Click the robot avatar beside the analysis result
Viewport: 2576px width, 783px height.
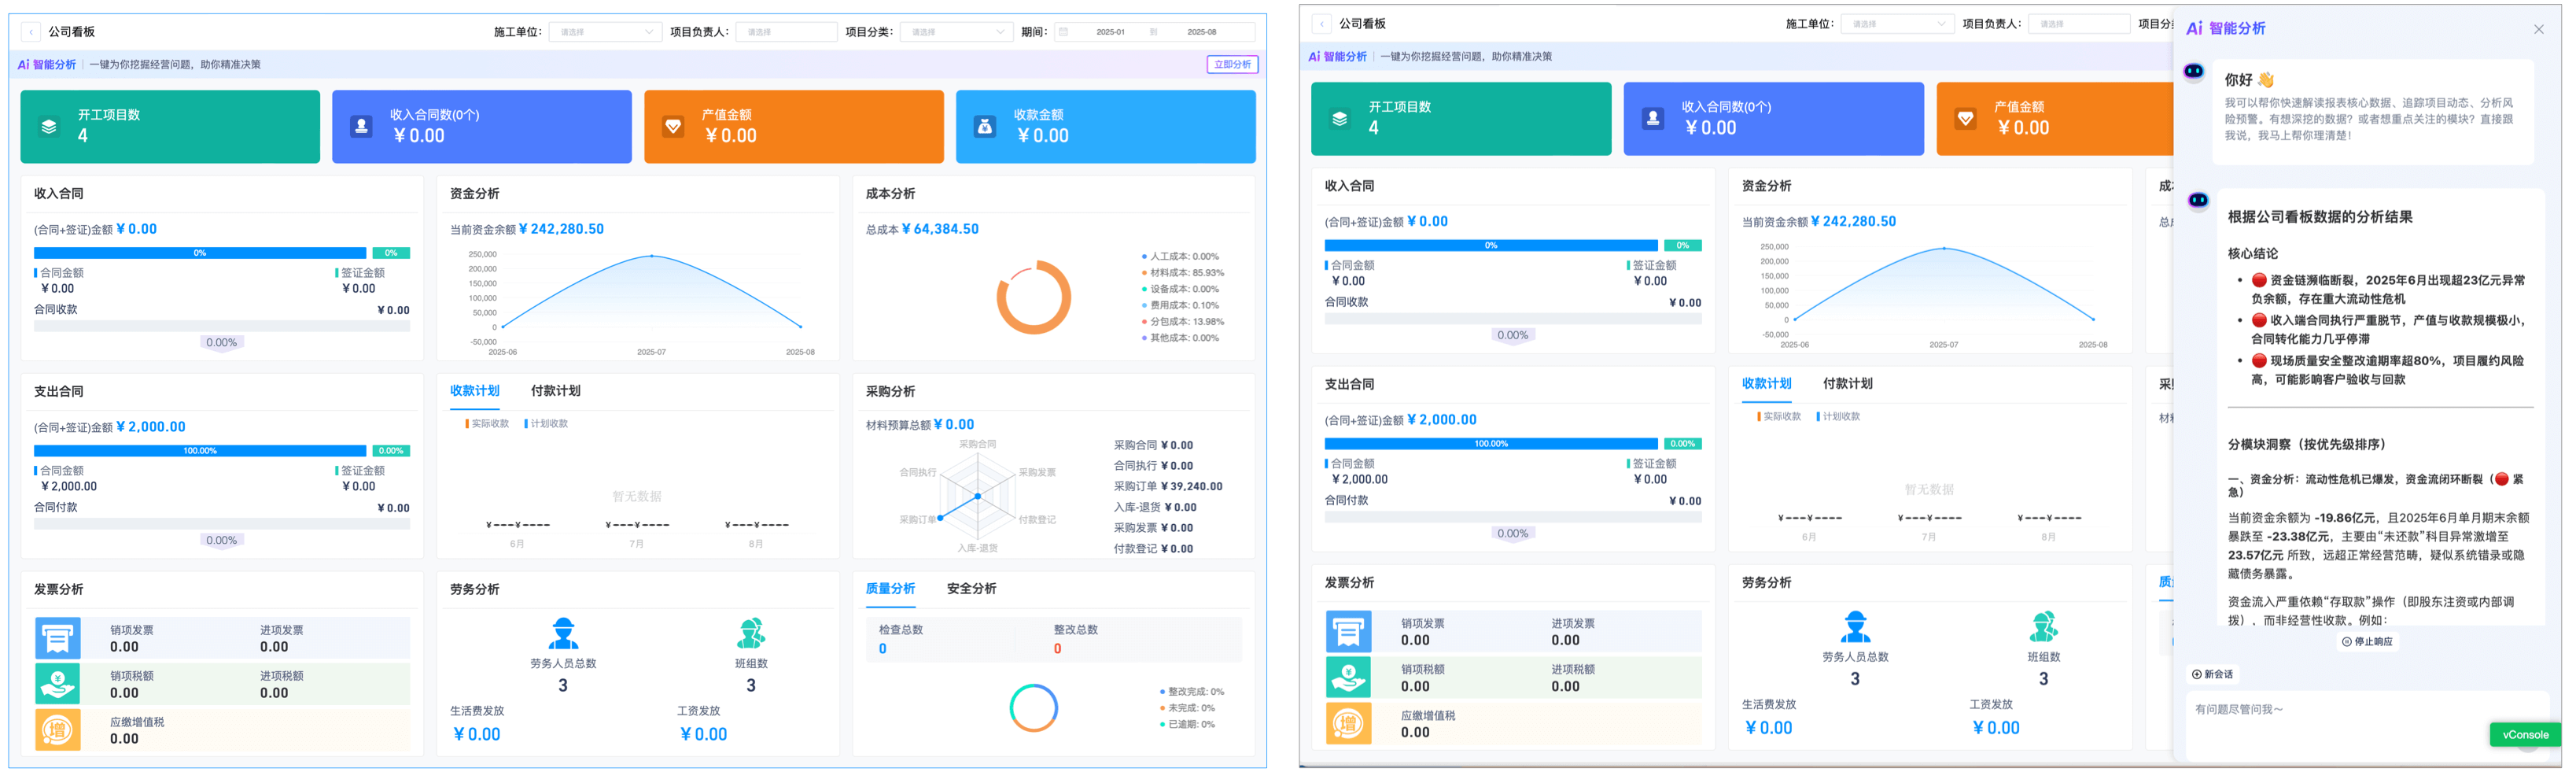click(2198, 200)
